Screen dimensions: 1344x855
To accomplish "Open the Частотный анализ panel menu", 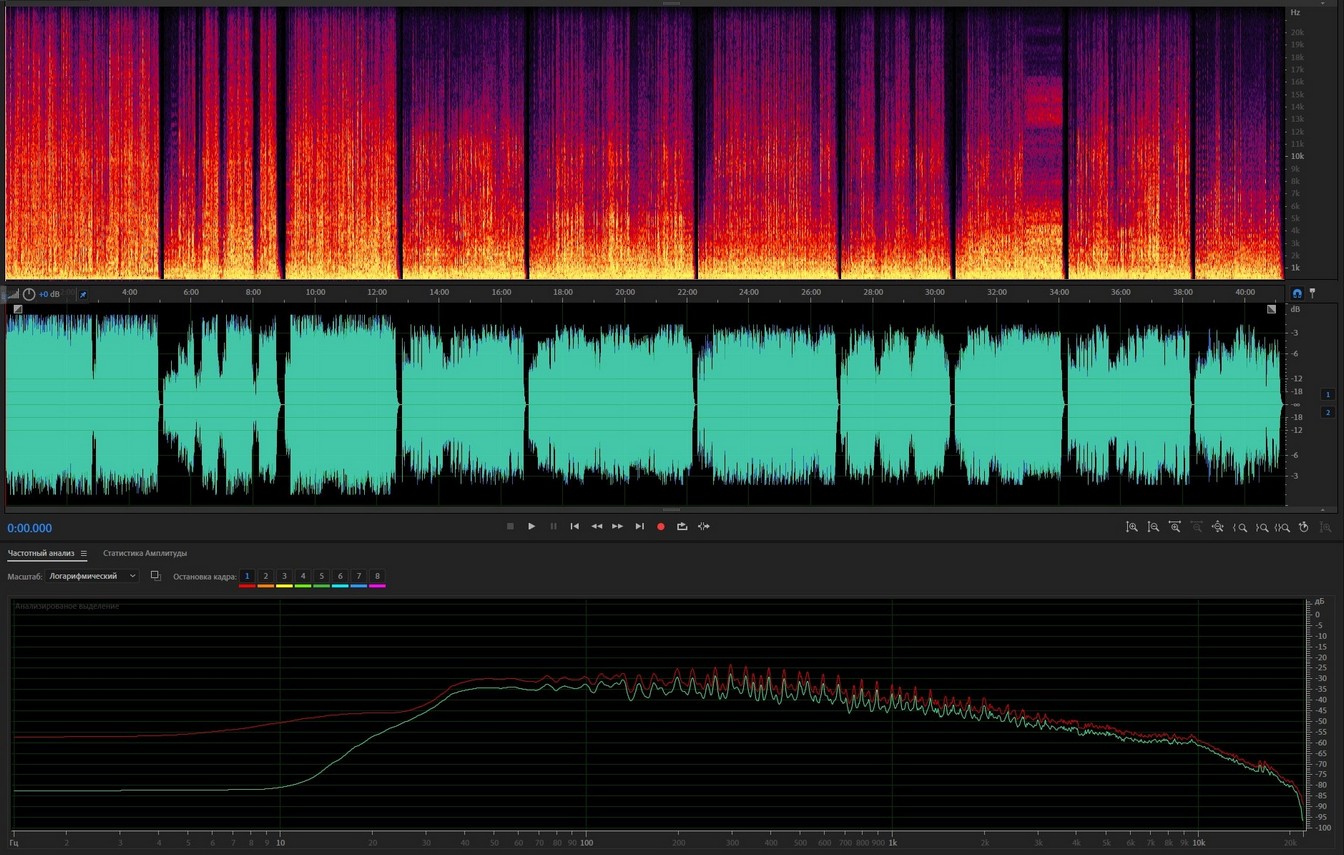I will (84, 553).
